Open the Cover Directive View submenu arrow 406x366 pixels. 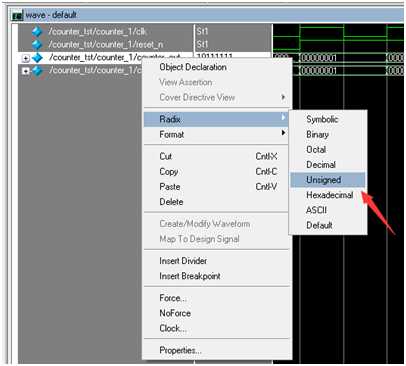point(283,97)
